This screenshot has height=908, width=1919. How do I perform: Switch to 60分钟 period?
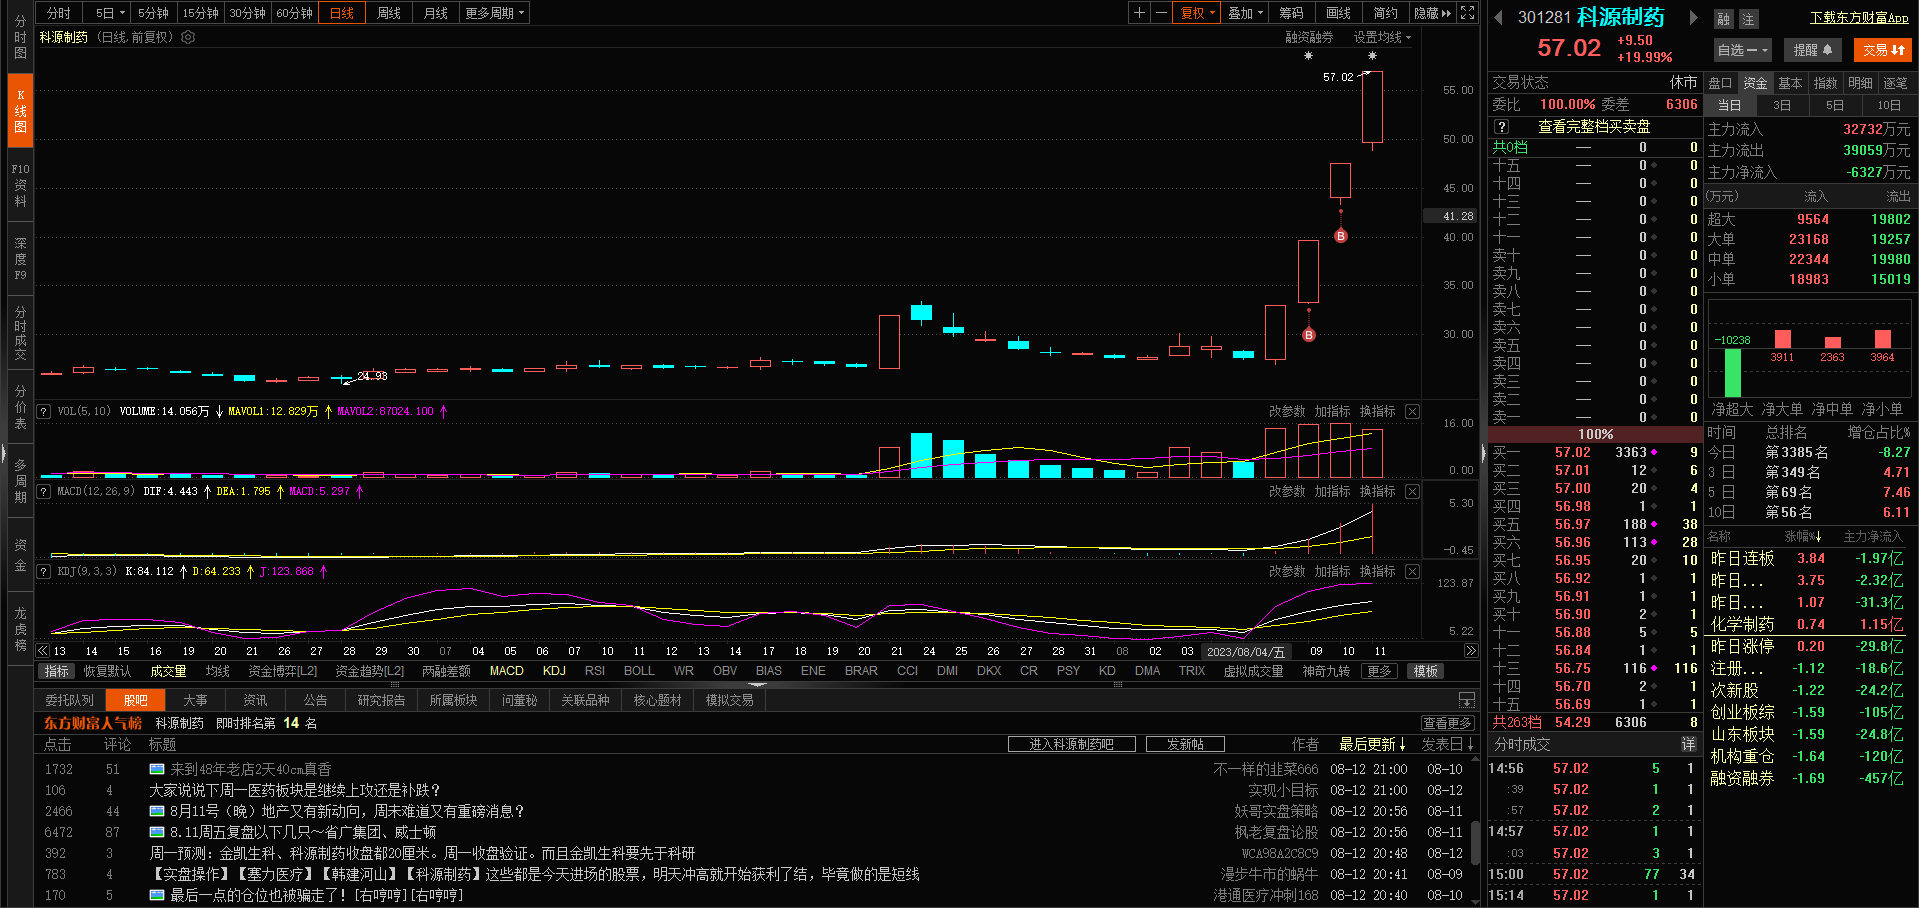[x=295, y=13]
